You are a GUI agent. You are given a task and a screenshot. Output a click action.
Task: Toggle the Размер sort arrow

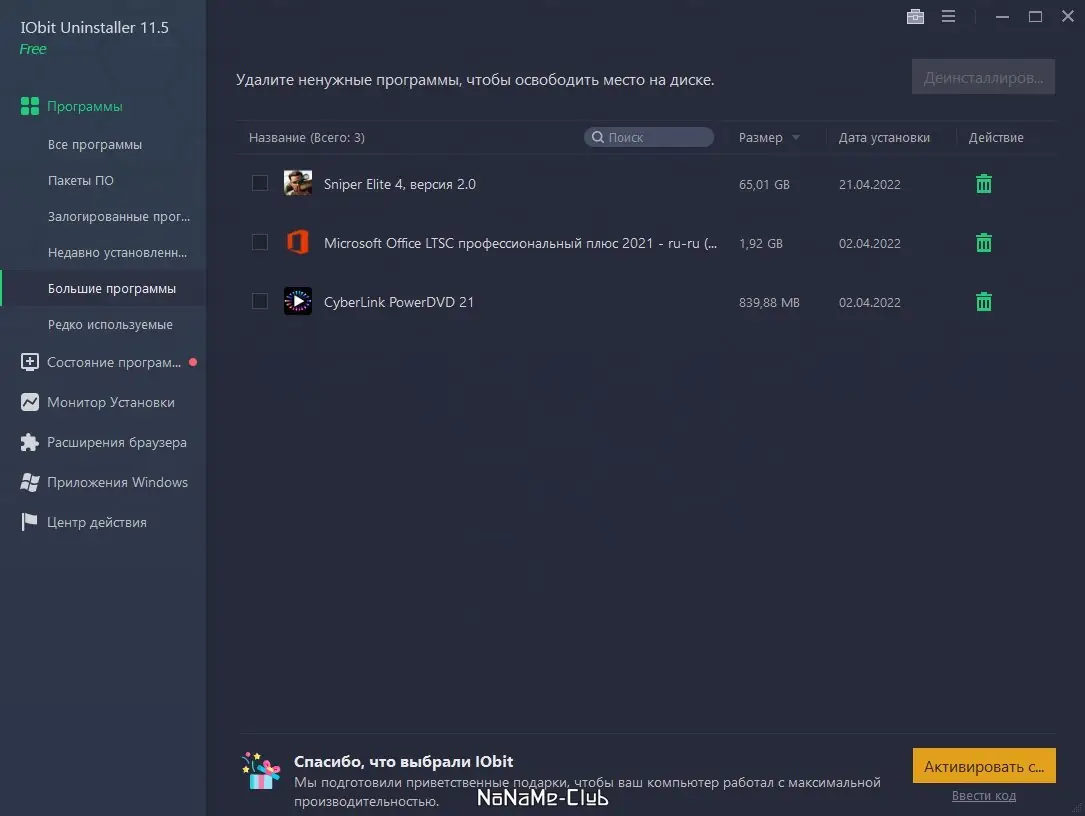coord(796,138)
